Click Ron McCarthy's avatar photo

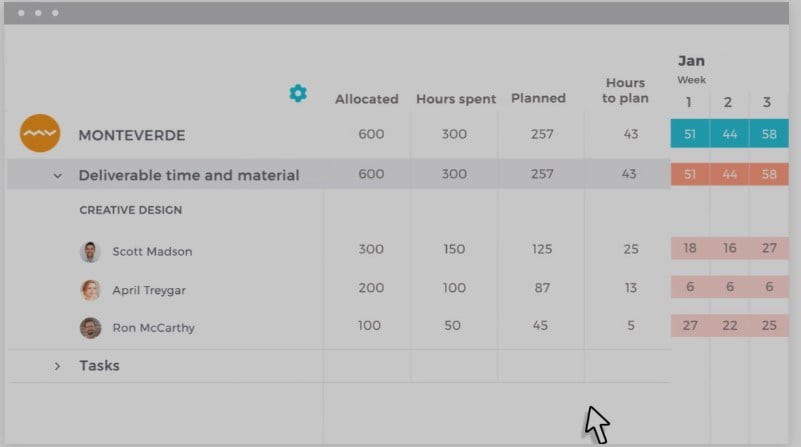point(90,327)
